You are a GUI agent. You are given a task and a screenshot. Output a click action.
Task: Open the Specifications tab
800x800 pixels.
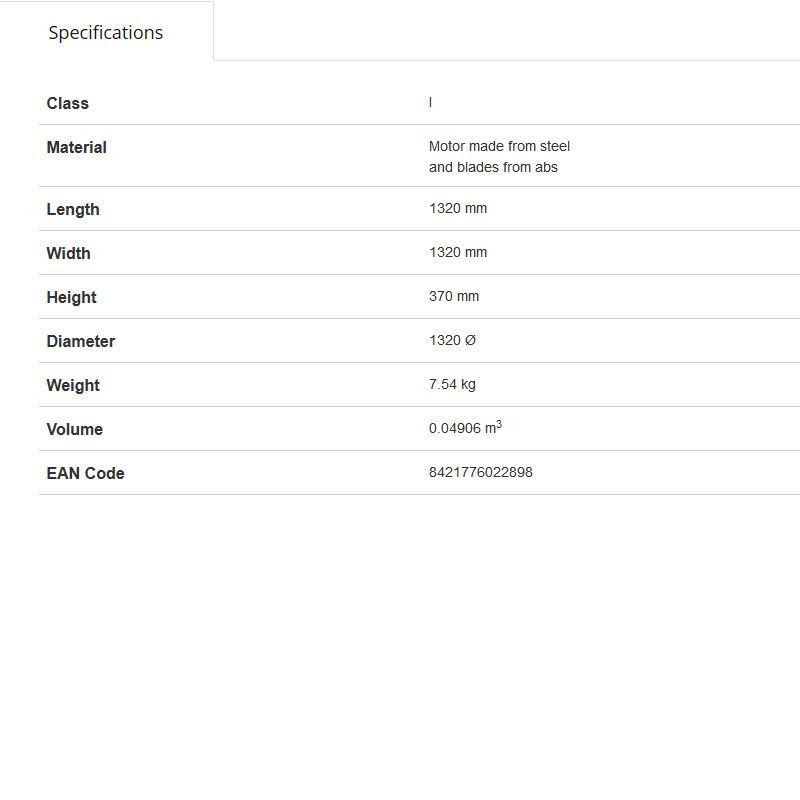(106, 32)
